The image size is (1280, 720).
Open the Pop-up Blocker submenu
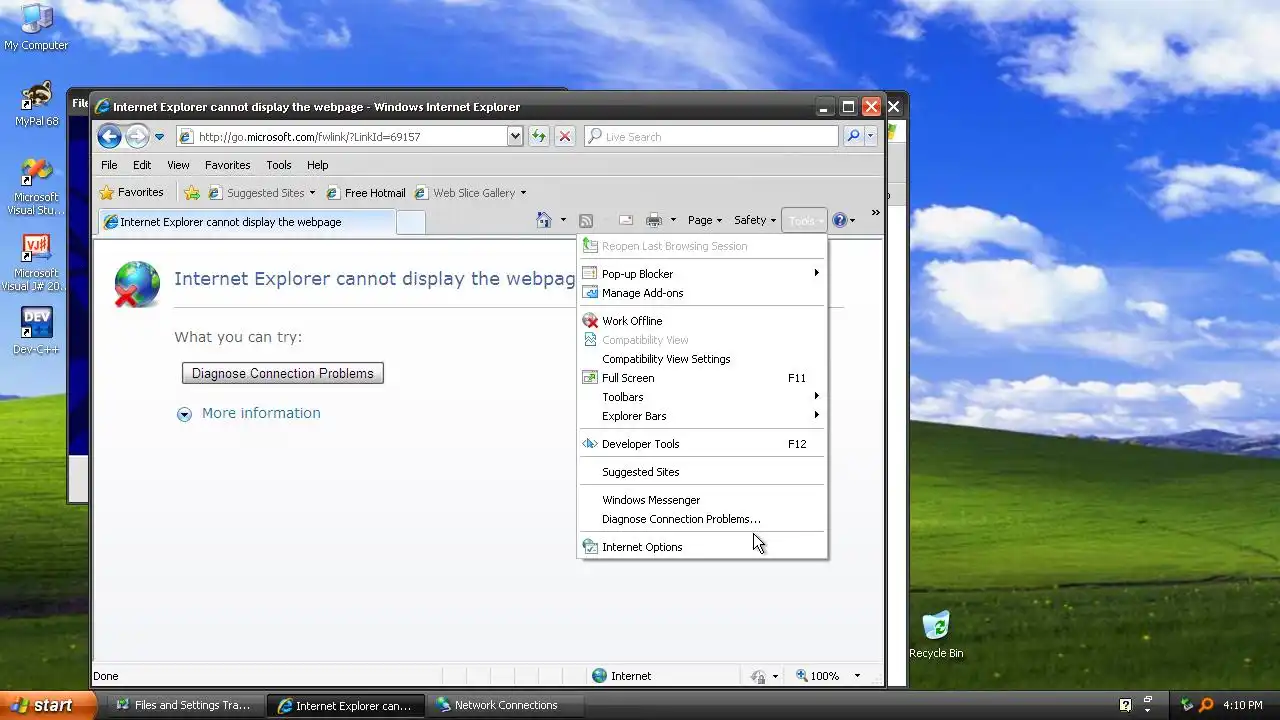pos(704,274)
